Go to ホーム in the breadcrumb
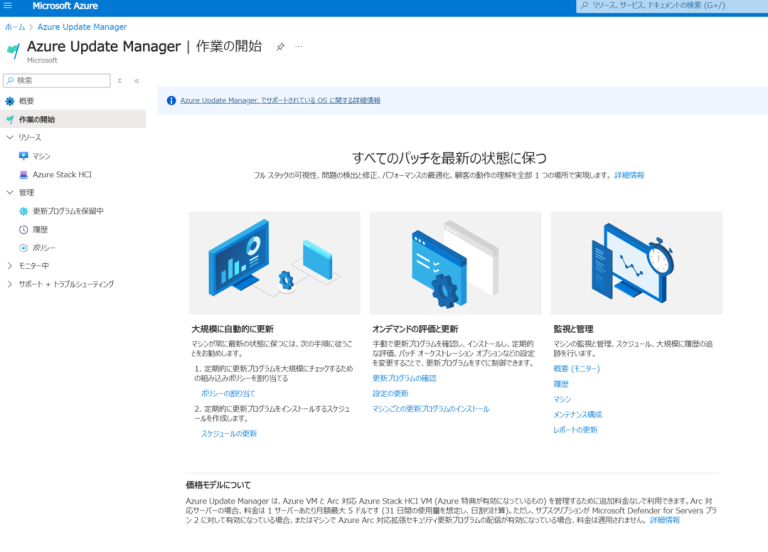The height and width of the screenshot is (552, 768). click(15, 27)
